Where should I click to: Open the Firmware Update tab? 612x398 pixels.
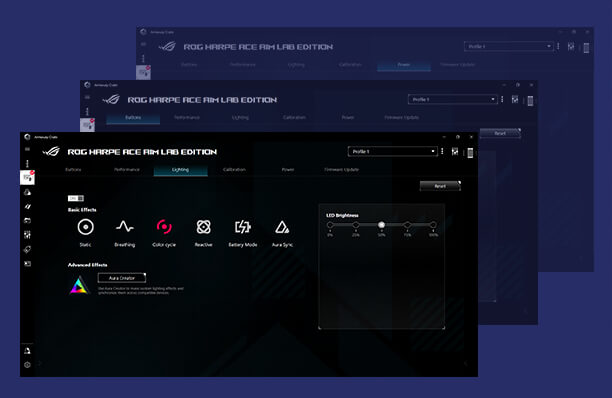pyautogui.click(x=342, y=169)
